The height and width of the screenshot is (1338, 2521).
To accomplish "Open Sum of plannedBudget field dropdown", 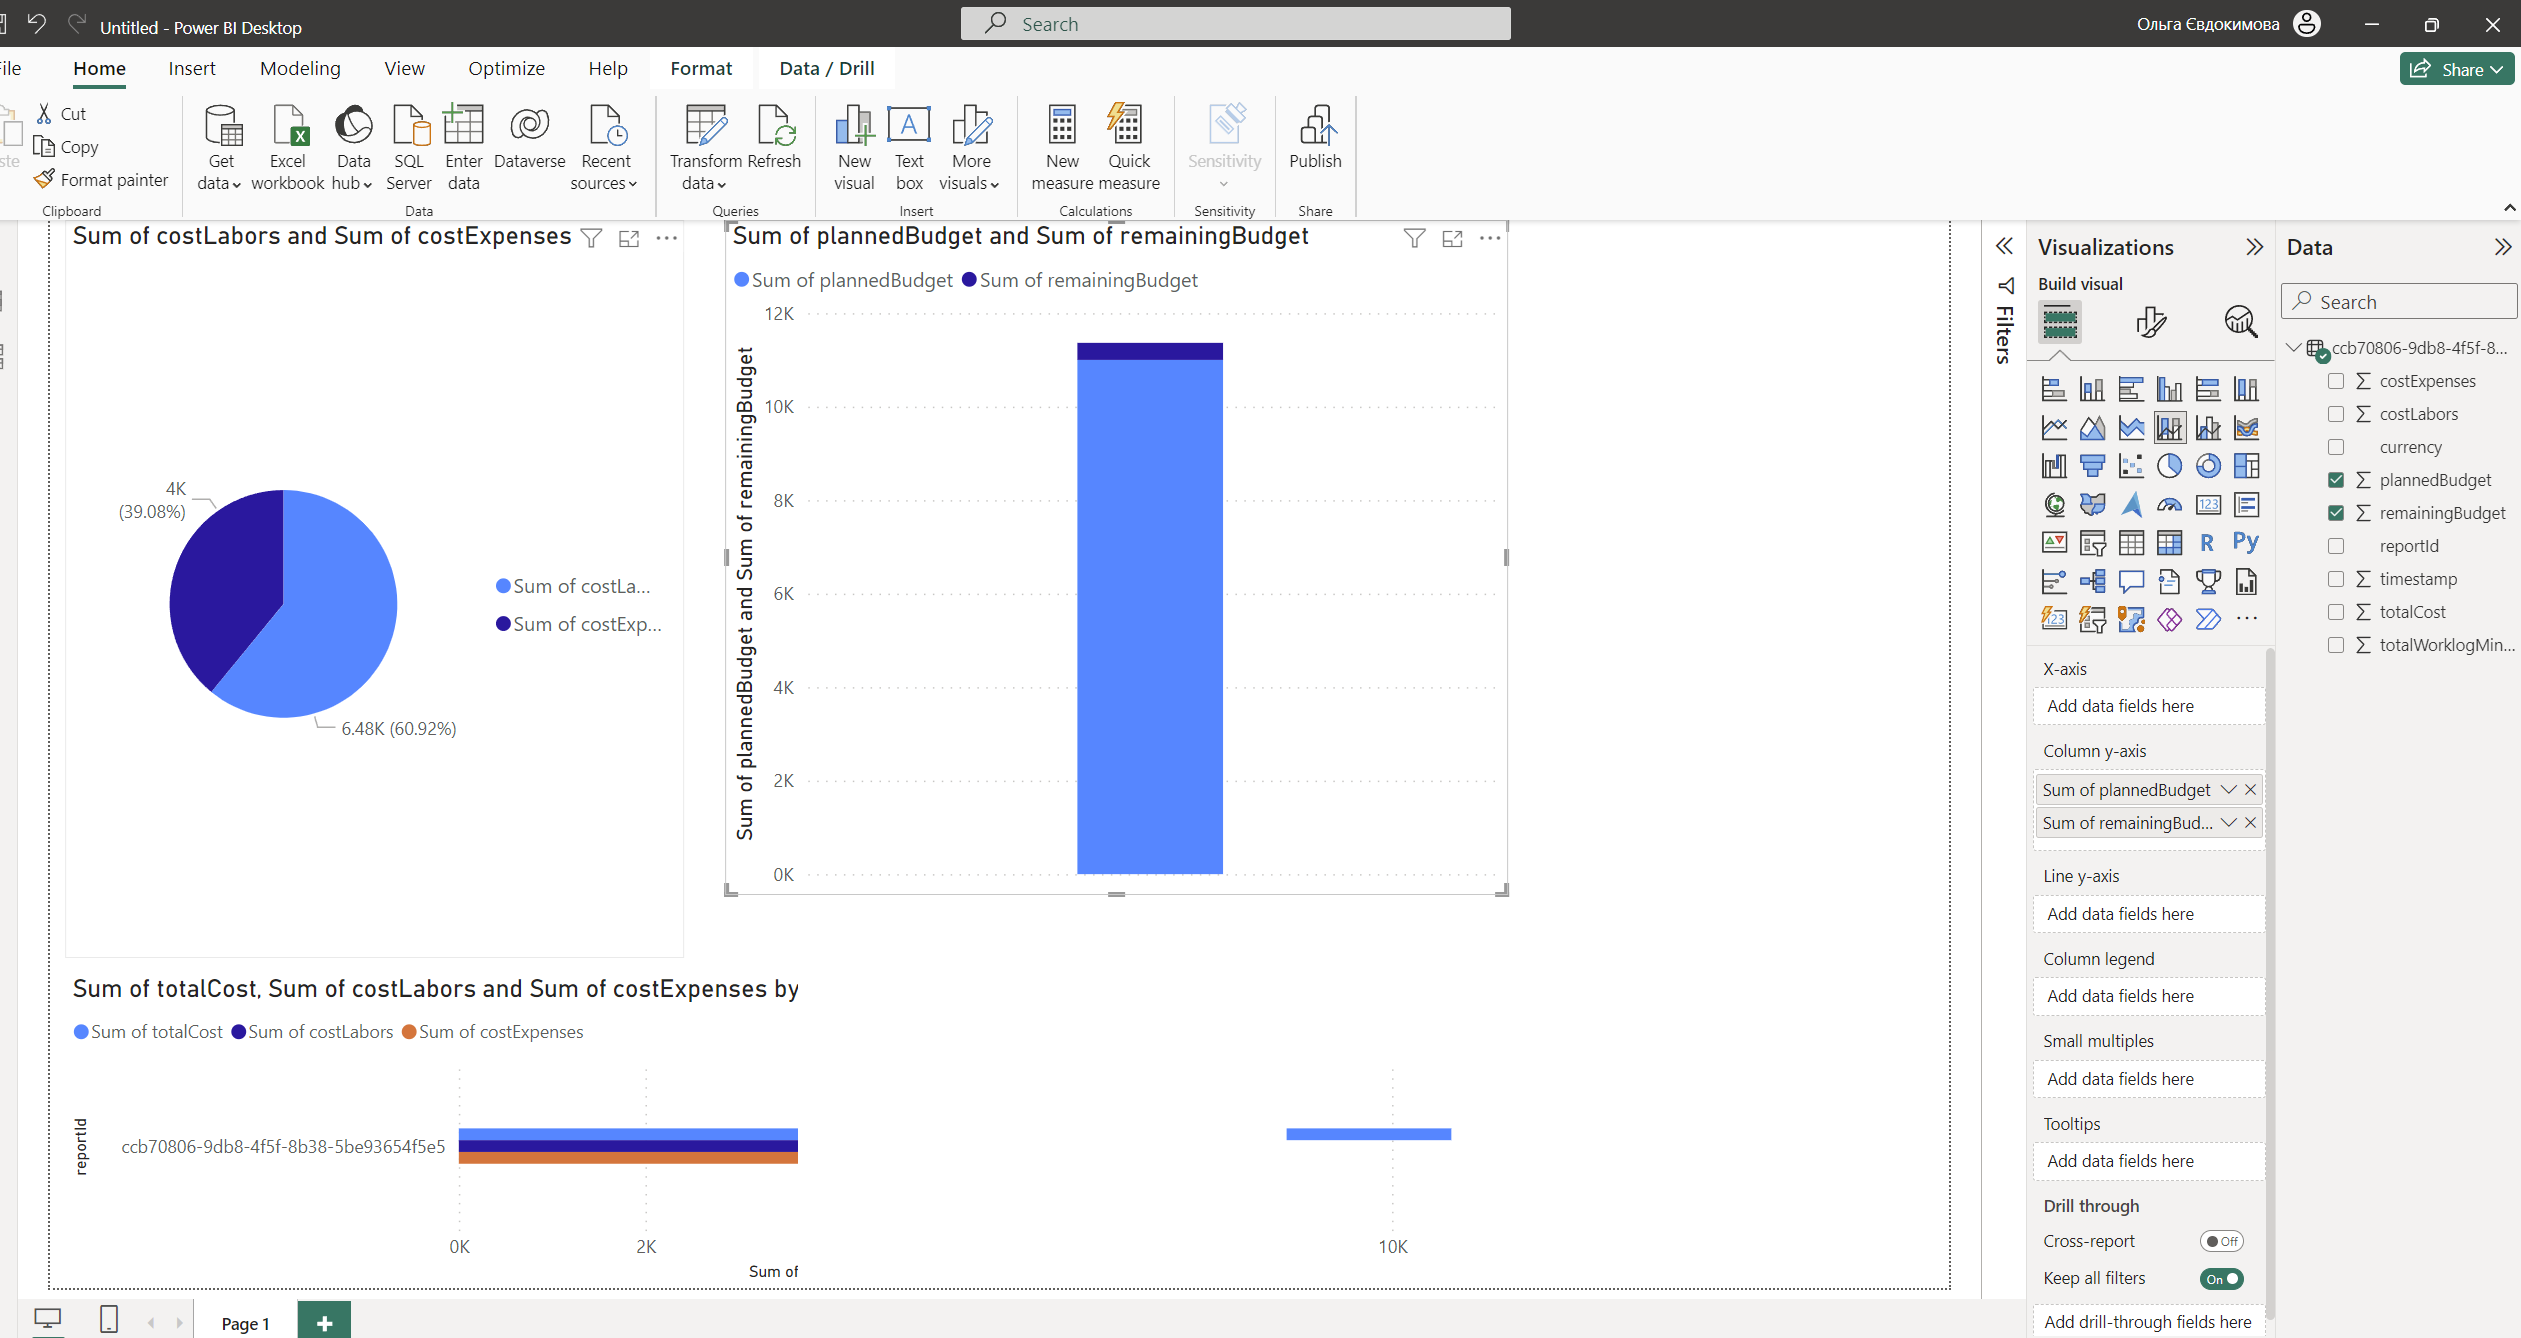I will (2228, 789).
